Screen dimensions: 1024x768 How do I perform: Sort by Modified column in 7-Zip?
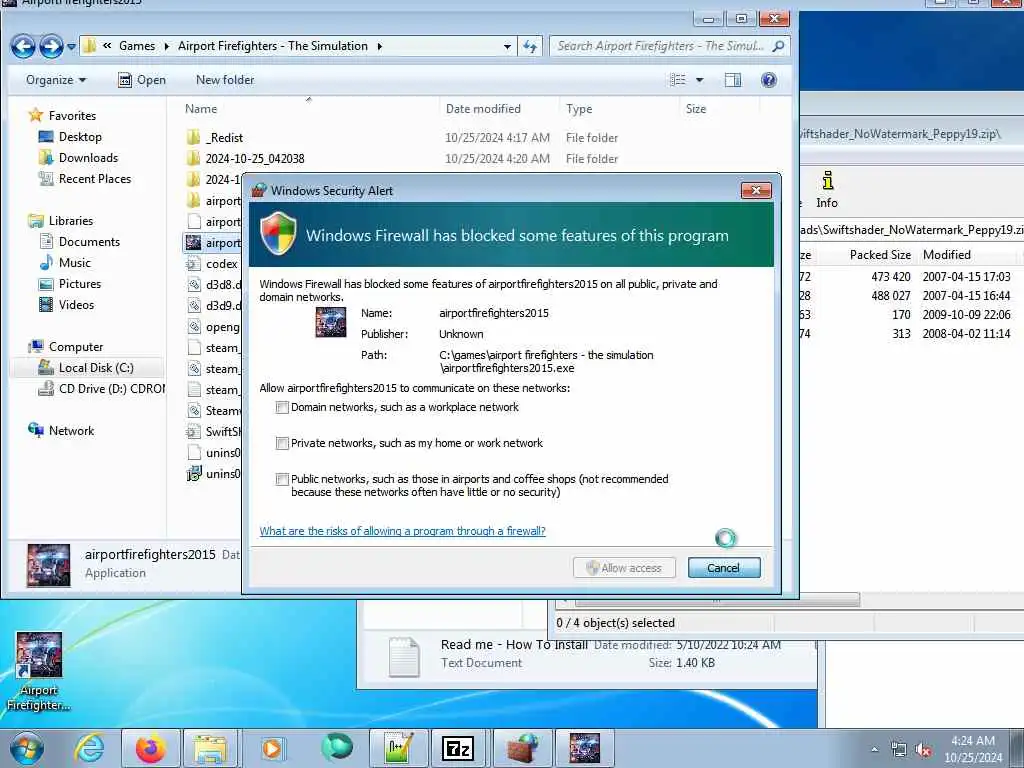946,255
